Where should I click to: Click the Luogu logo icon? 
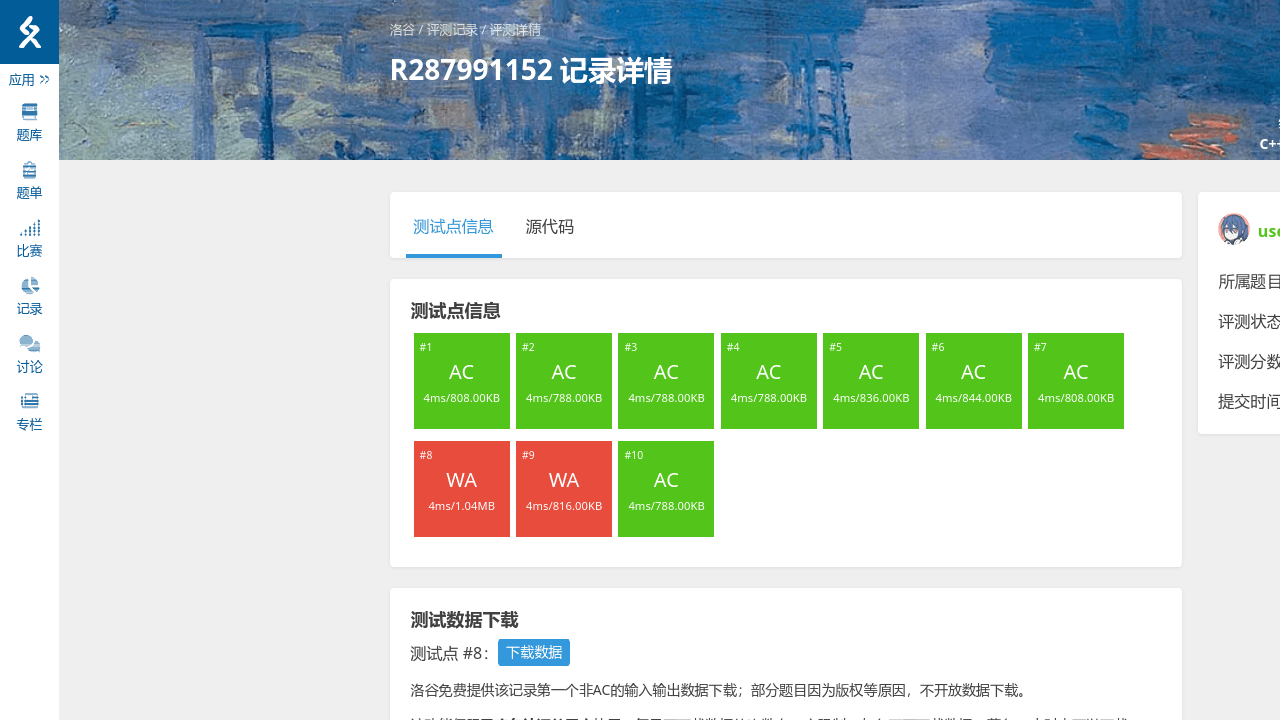click(x=29, y=32)
